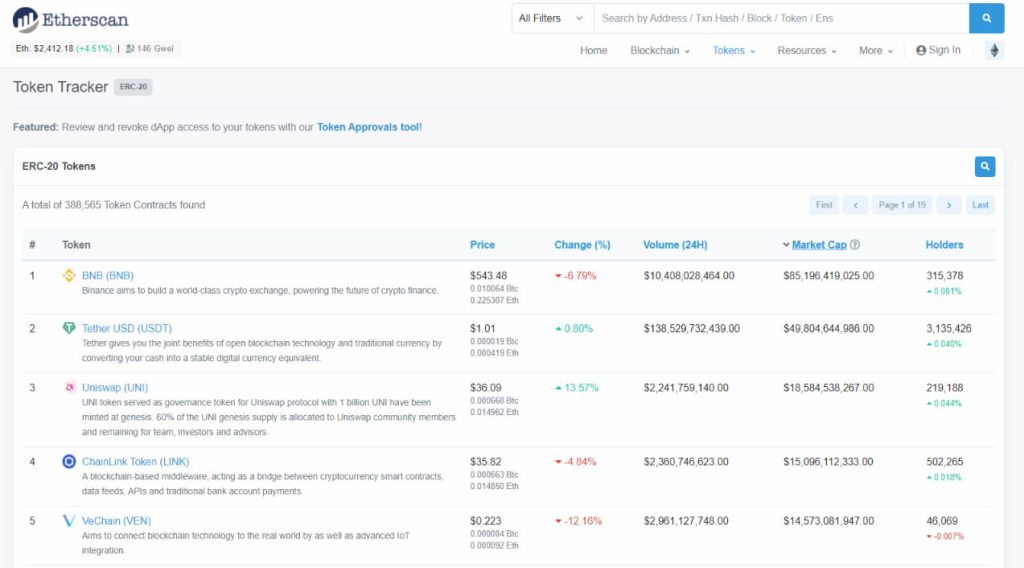Open the Uniswap (UNI) token link
The height and width of the screenshot is (568, 1024).
(115, 388)
